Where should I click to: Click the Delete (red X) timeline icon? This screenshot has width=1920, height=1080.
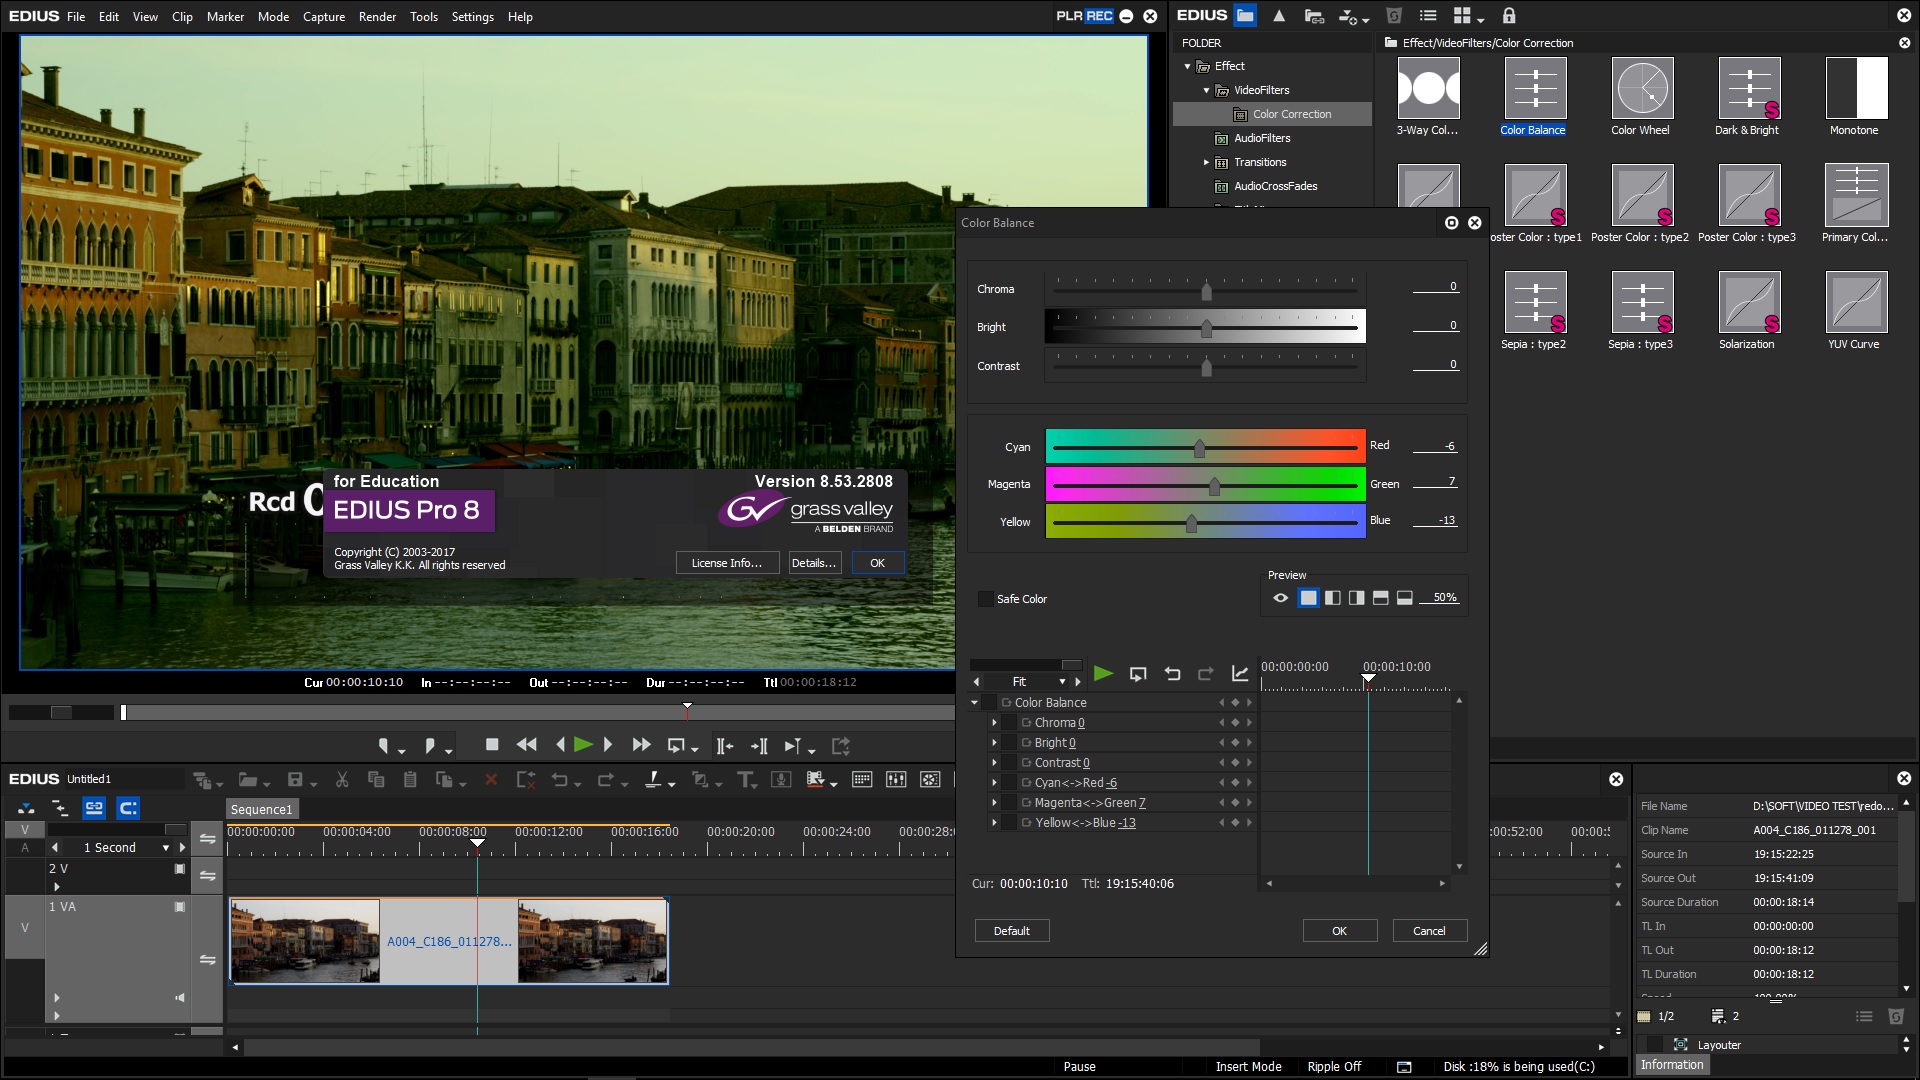coord(491,780)
